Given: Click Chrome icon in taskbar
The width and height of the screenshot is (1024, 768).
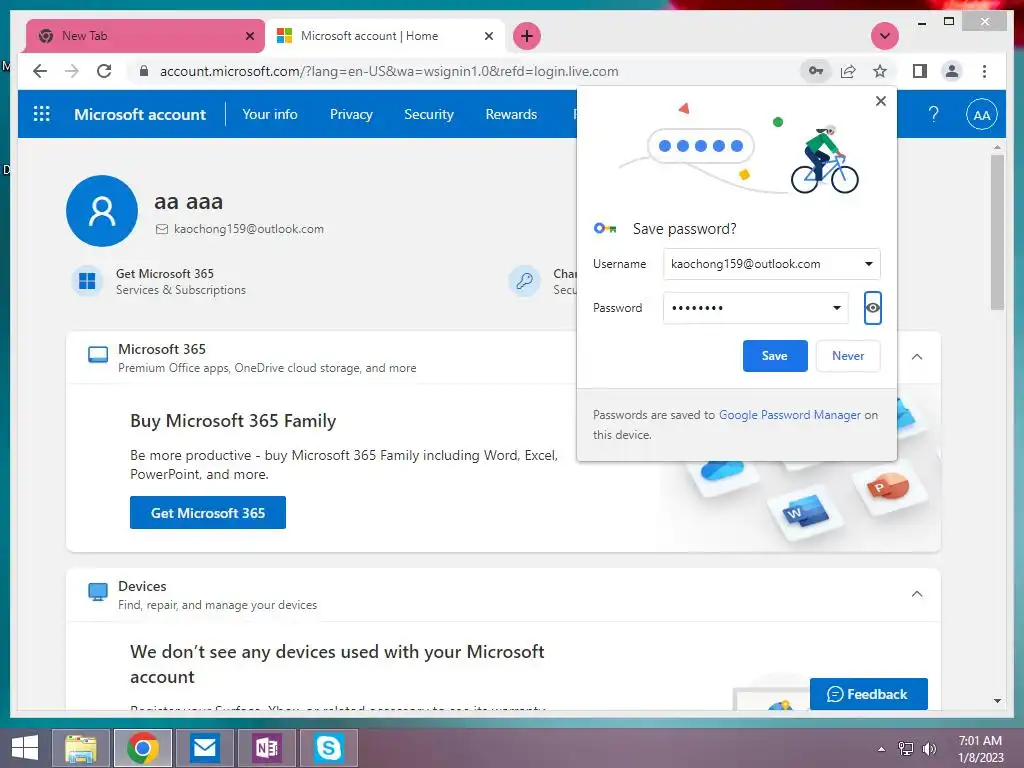Looking at the screenshot, I should click(143, 748).
